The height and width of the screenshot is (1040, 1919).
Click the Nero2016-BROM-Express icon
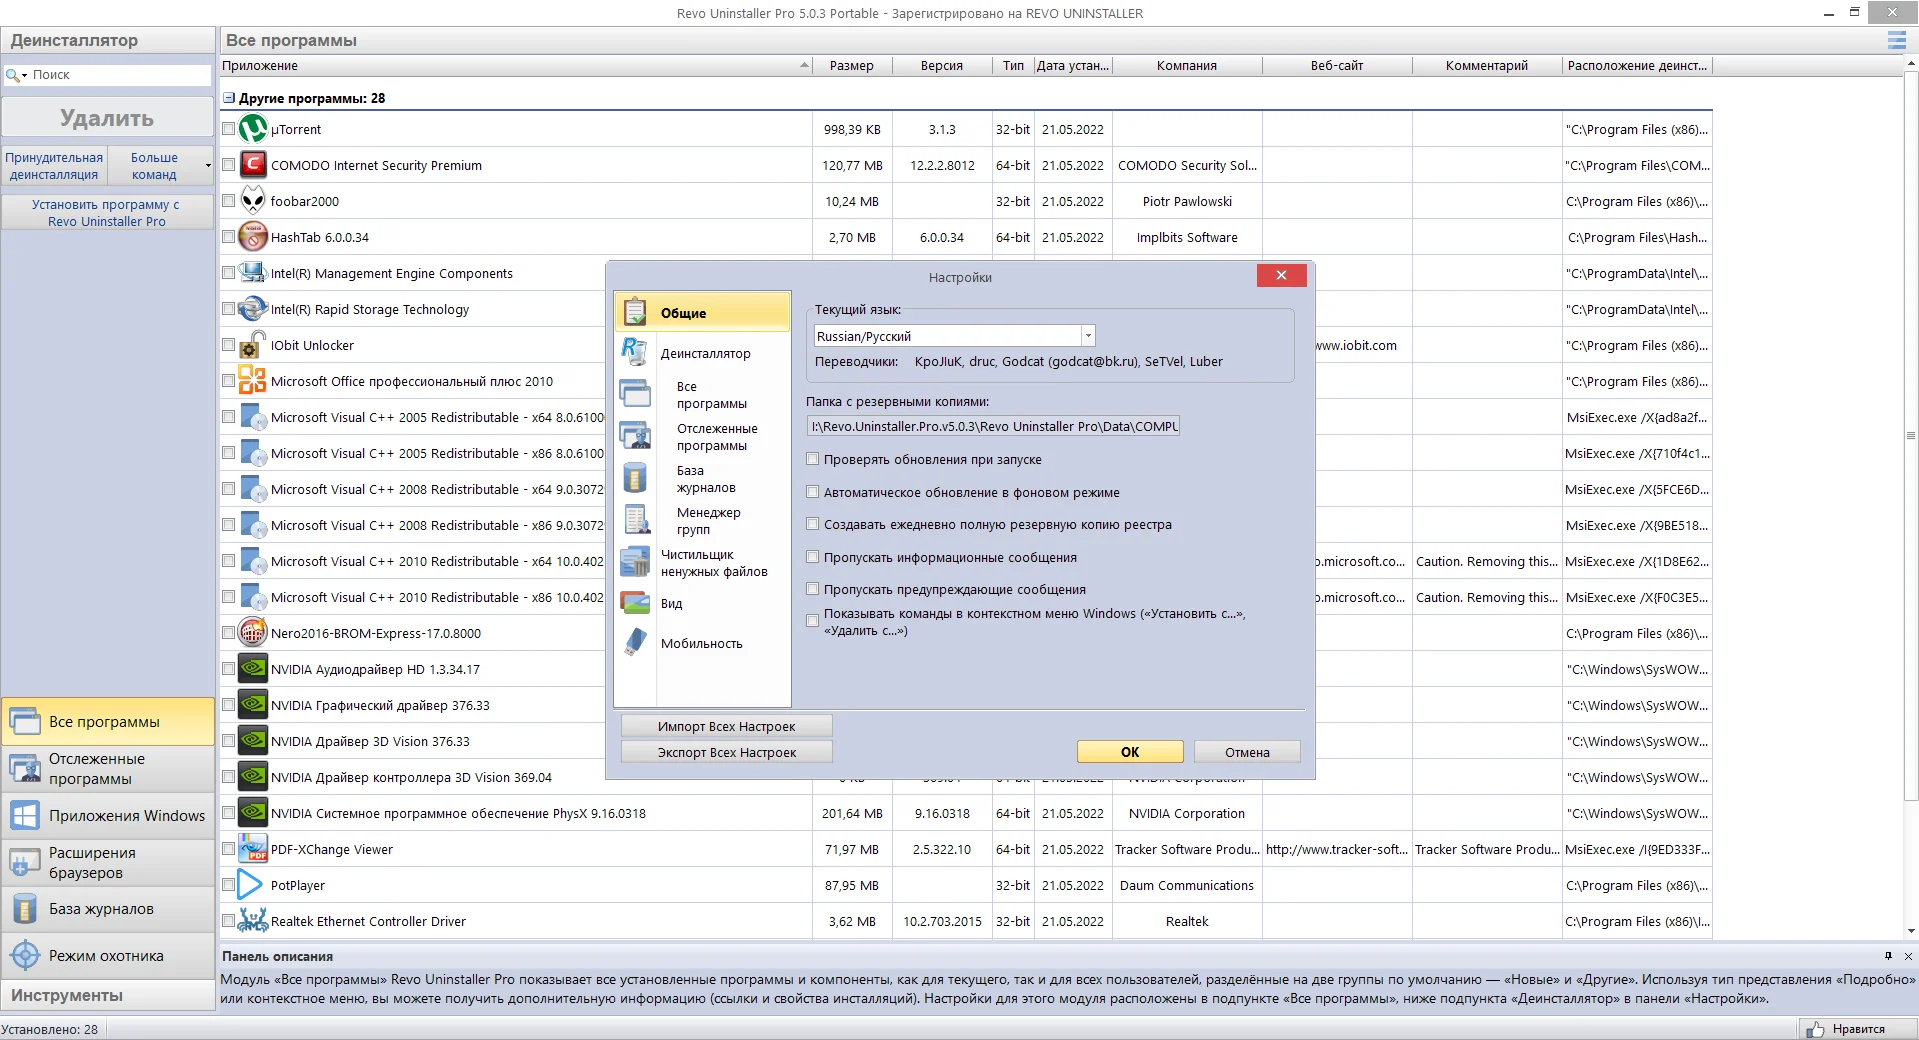253,633
